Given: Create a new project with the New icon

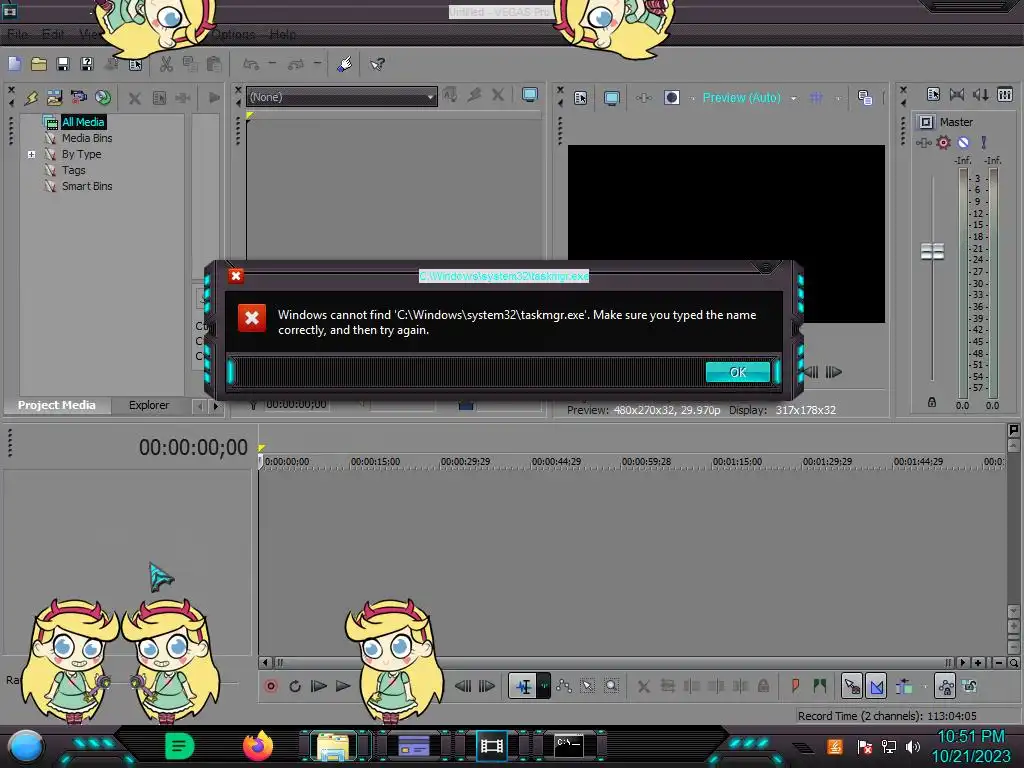Looking at the screenshot, I should [x=14, y=63].
